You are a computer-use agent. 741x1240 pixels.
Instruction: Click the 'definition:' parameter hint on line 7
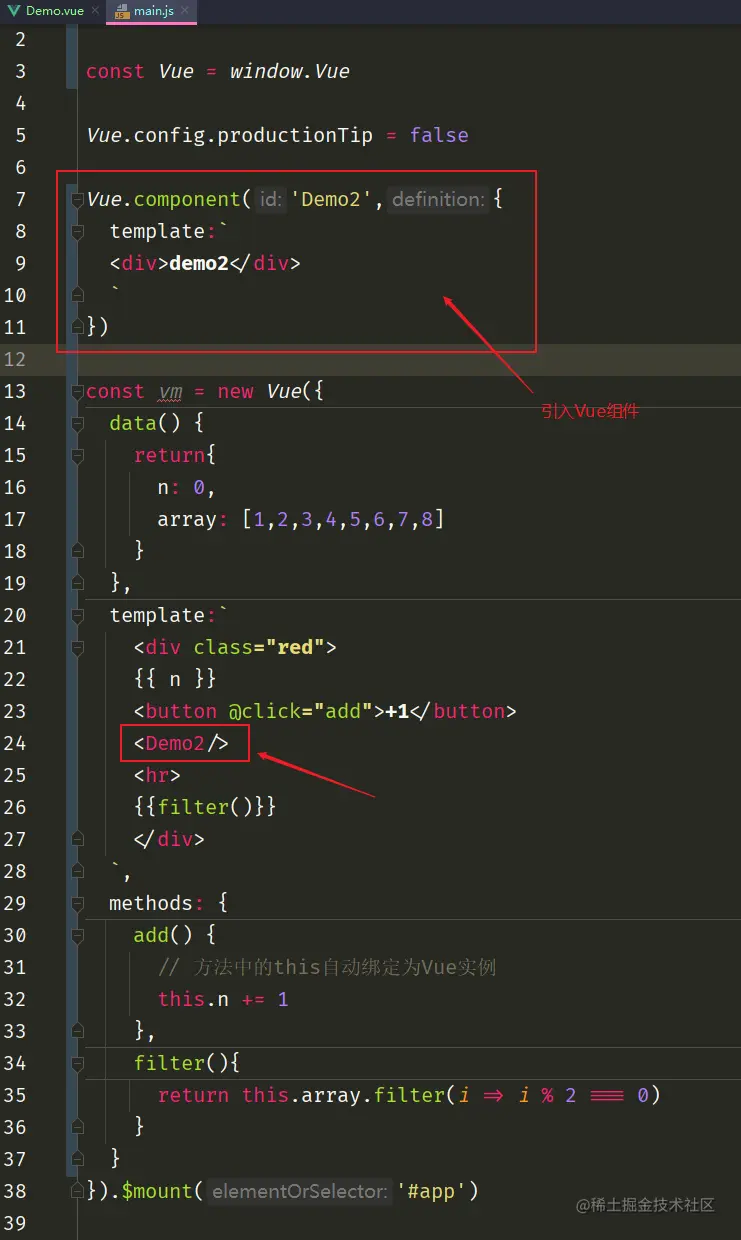[x=438, y=200]
